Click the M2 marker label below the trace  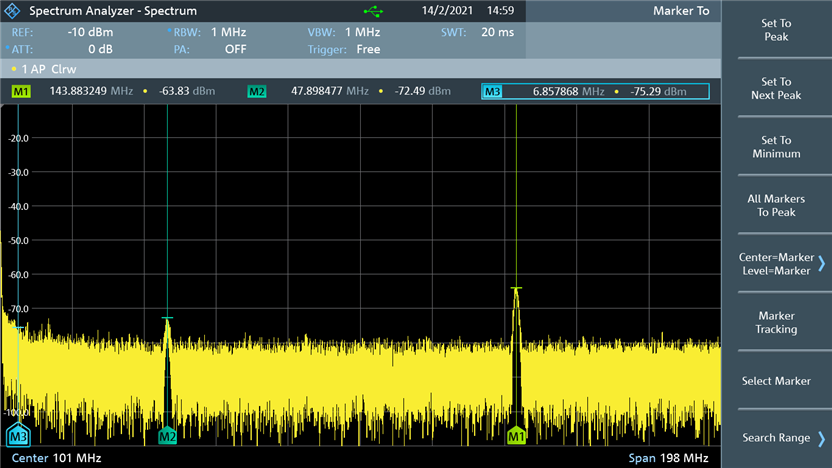167,436
